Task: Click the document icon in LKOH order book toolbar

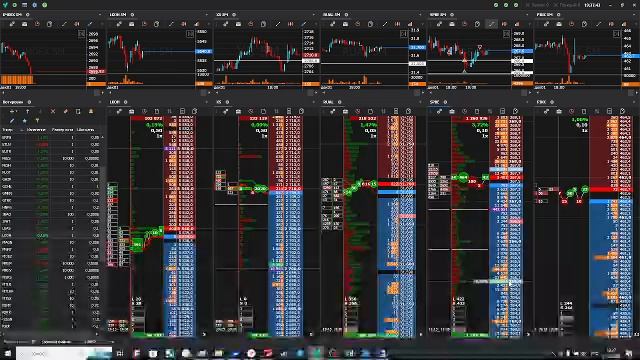Action: [x=157, y=111]
